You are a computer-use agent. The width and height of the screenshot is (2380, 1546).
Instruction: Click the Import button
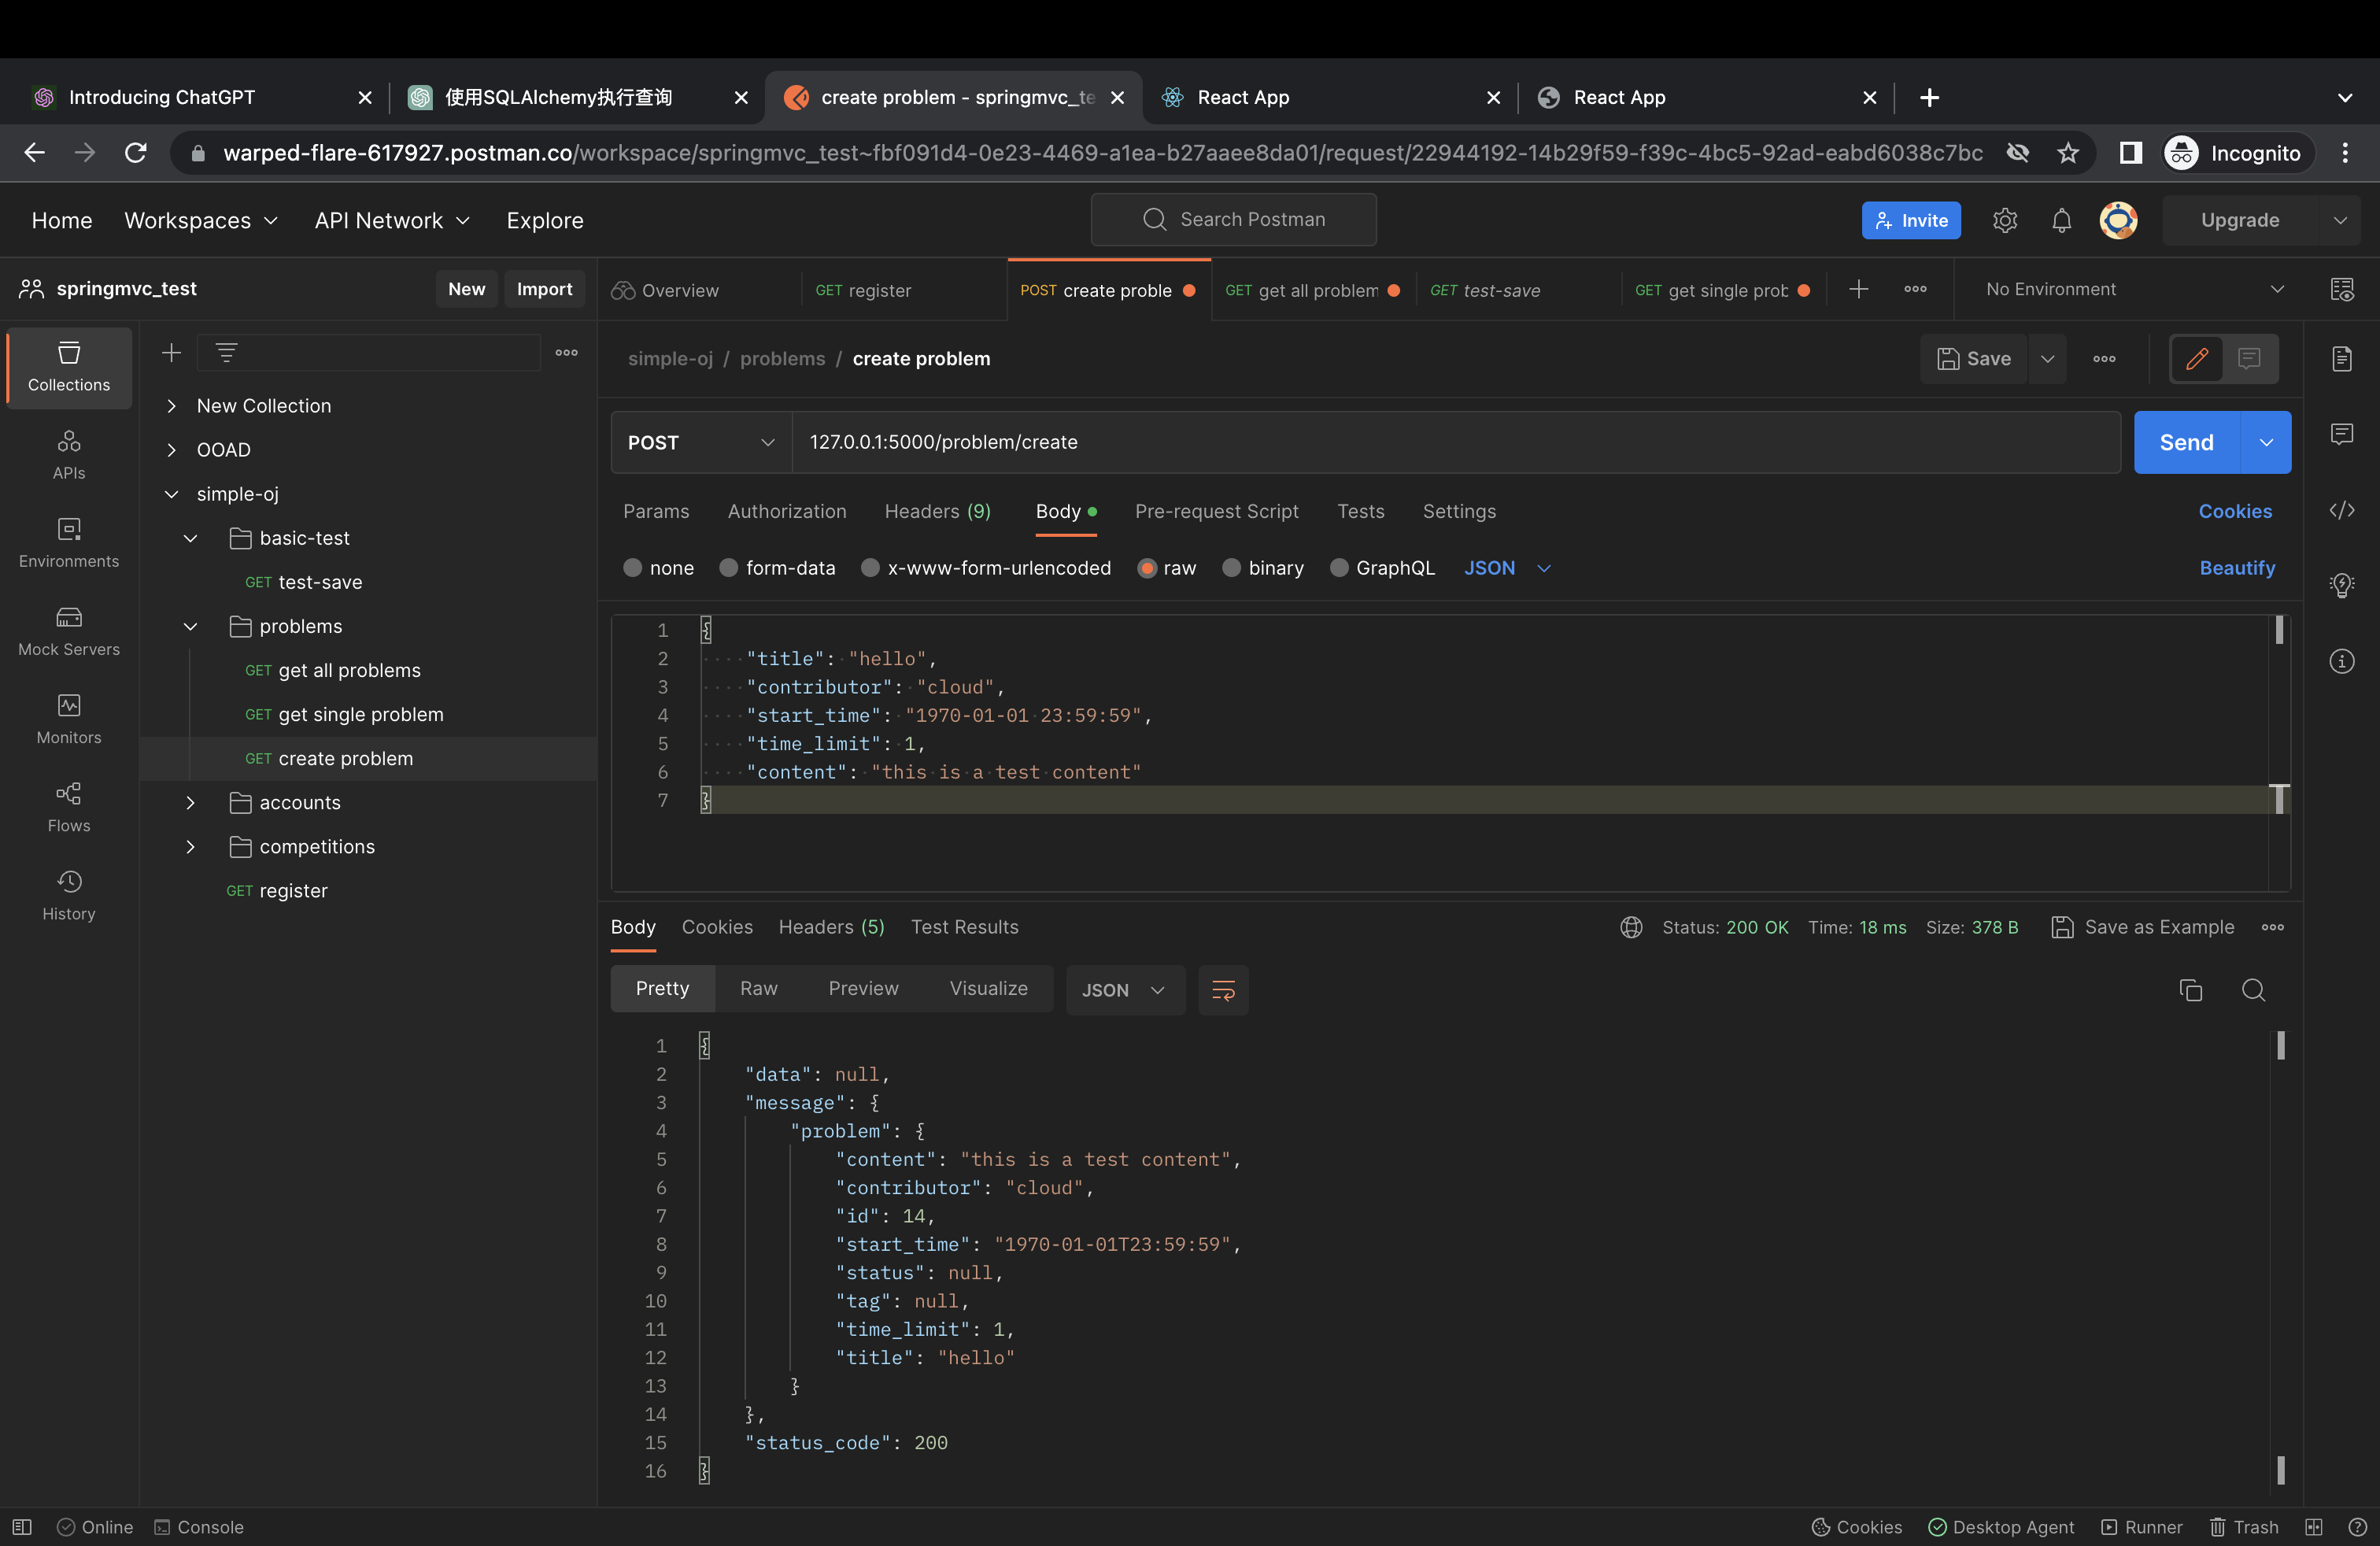point(544,289)
